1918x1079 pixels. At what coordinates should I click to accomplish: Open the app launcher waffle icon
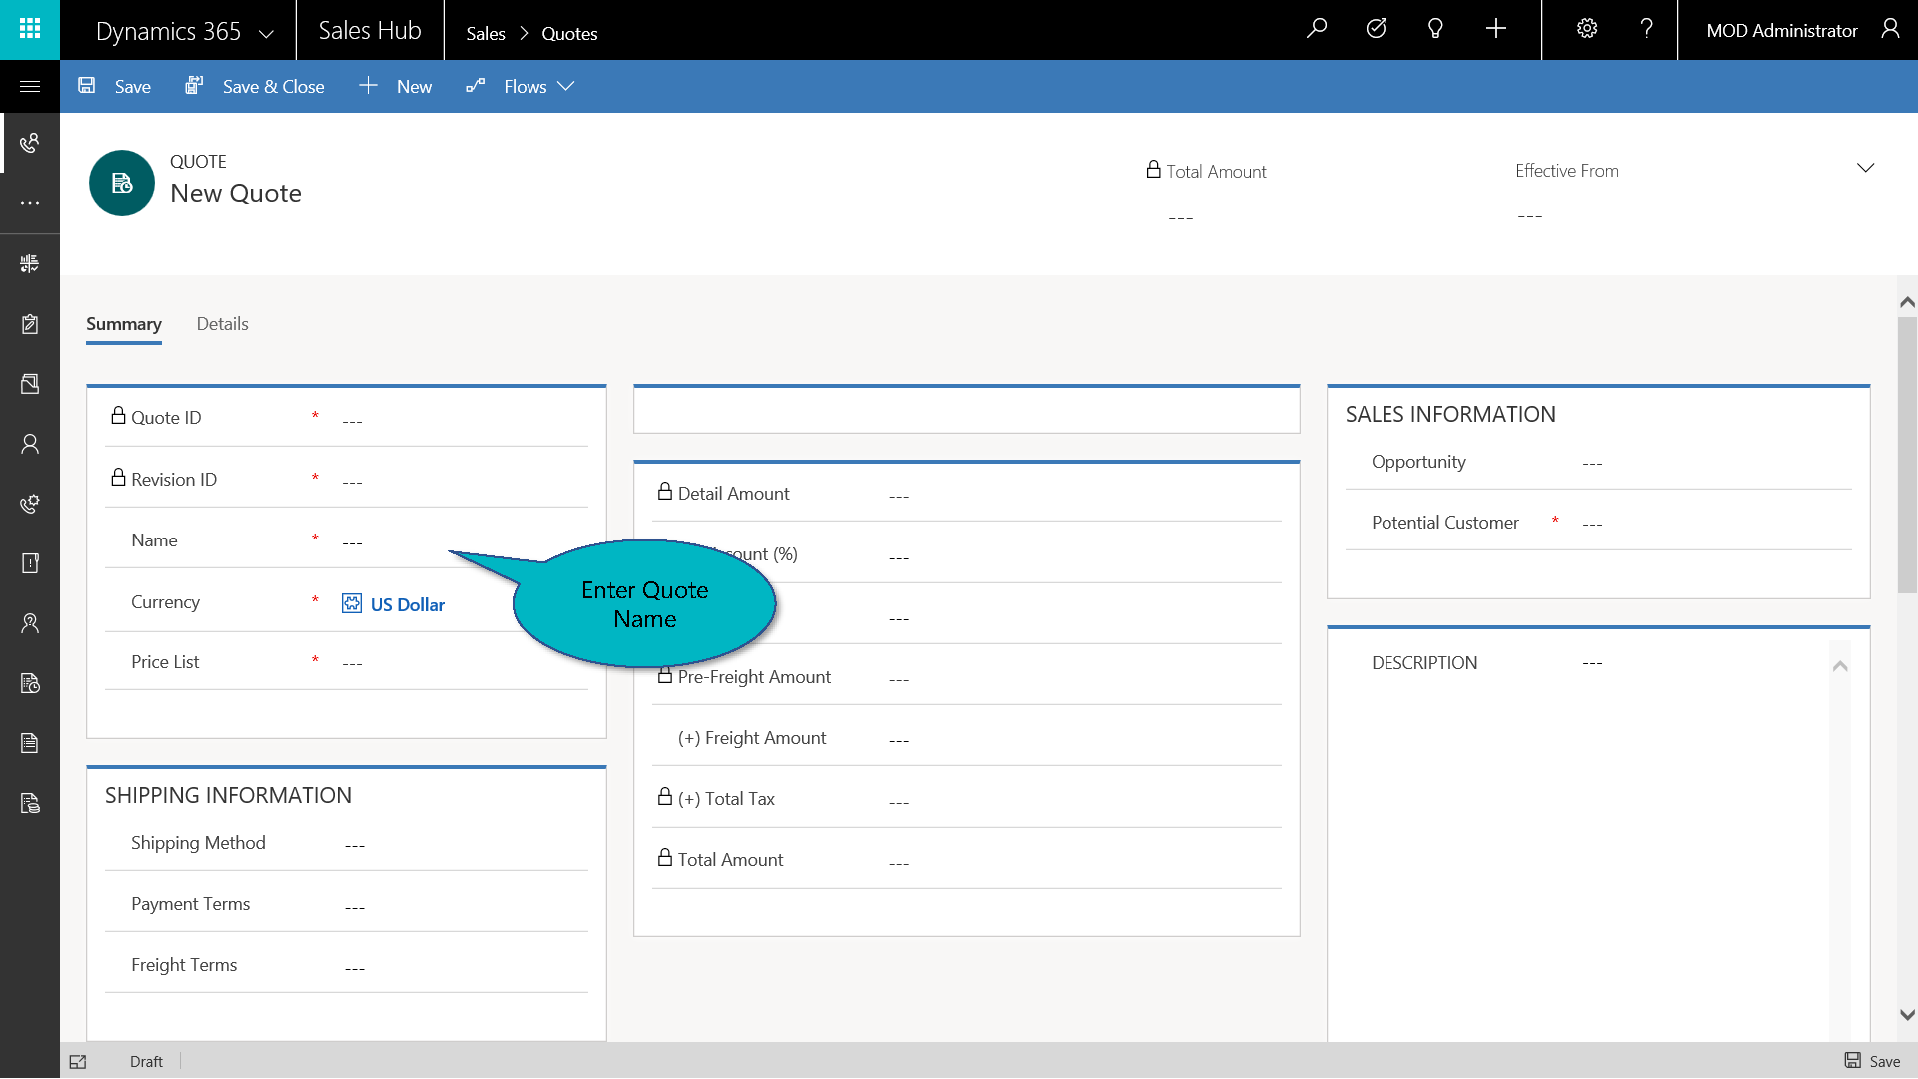pyautogui.click(x=30, y=29)
